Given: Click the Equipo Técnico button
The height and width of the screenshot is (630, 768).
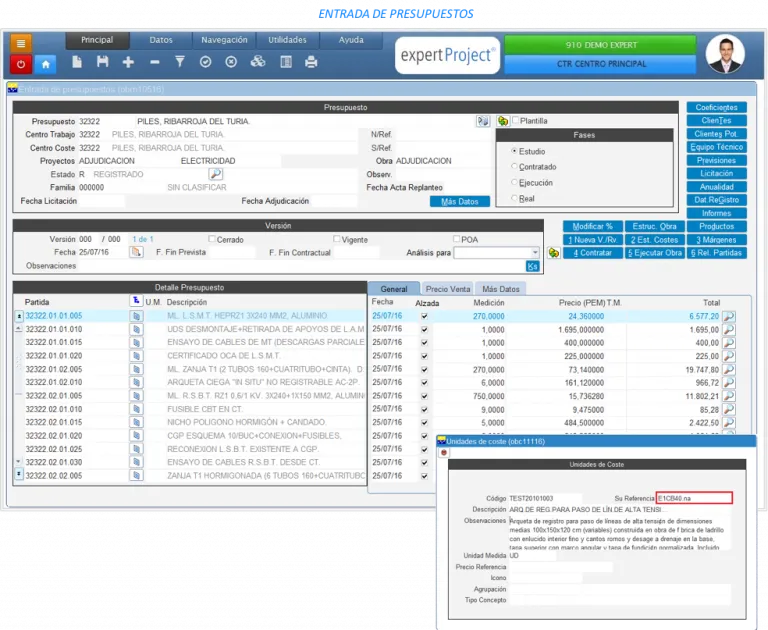Looking at the screenshot, I should tap(717, 147).
